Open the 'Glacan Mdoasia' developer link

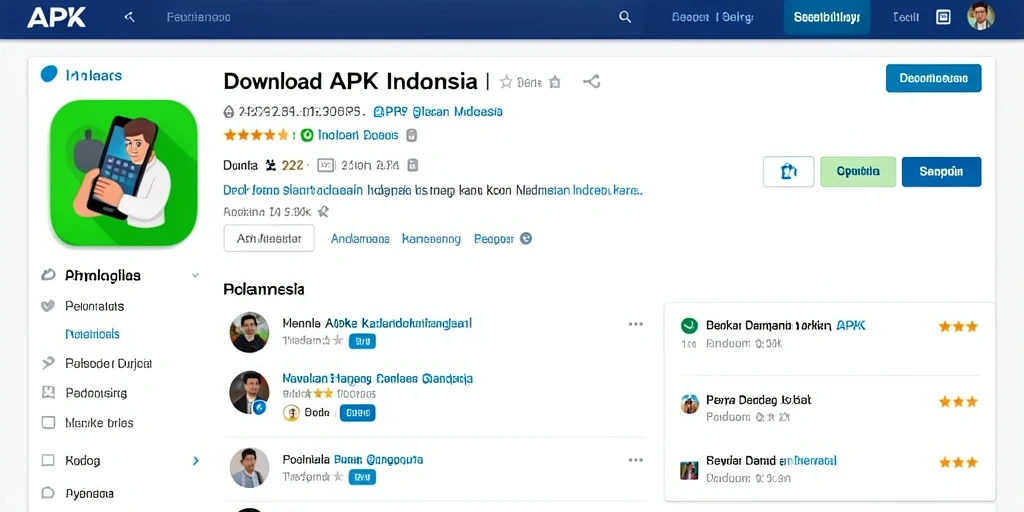point(438,112)
